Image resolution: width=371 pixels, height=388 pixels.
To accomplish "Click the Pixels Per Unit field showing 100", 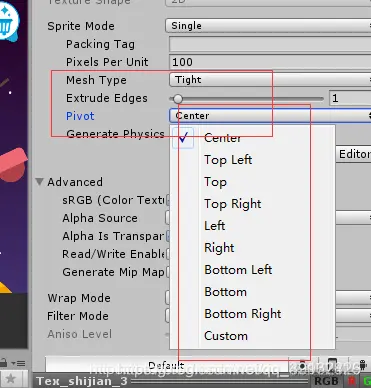I will (x=270, y=62).
